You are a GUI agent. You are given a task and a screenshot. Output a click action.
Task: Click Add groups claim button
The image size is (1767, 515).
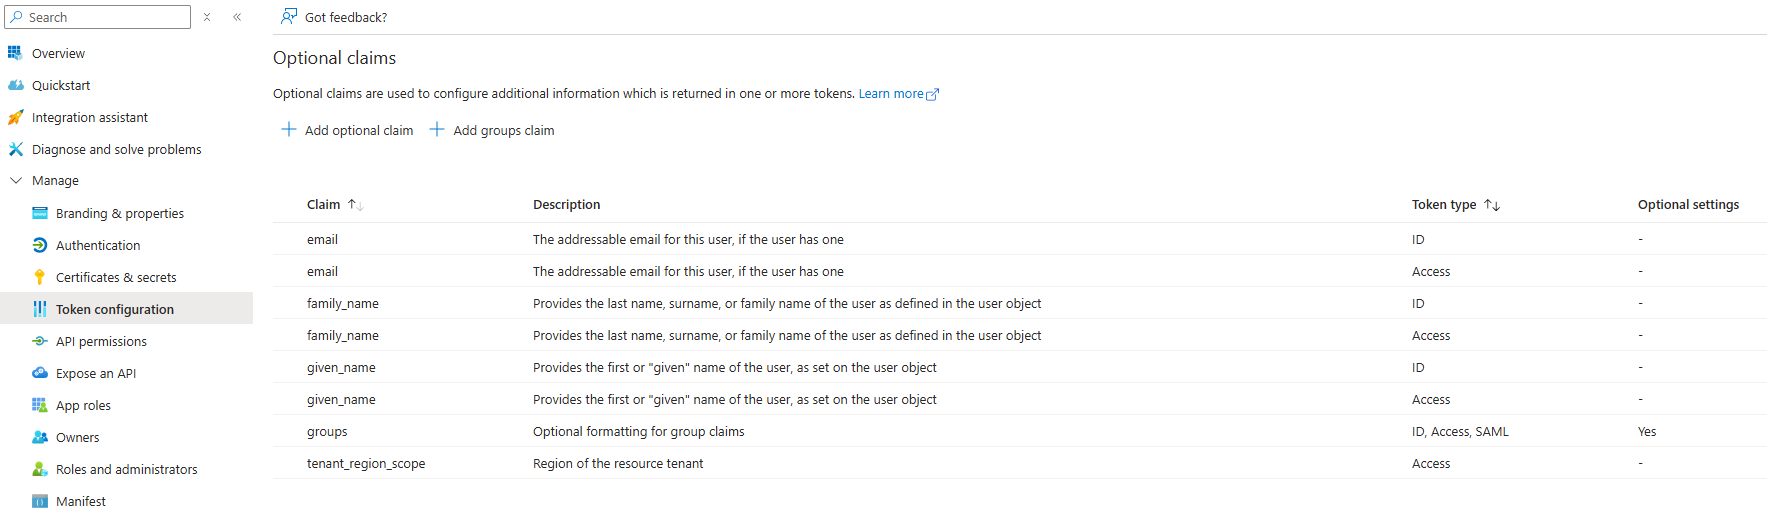[492, 130]
